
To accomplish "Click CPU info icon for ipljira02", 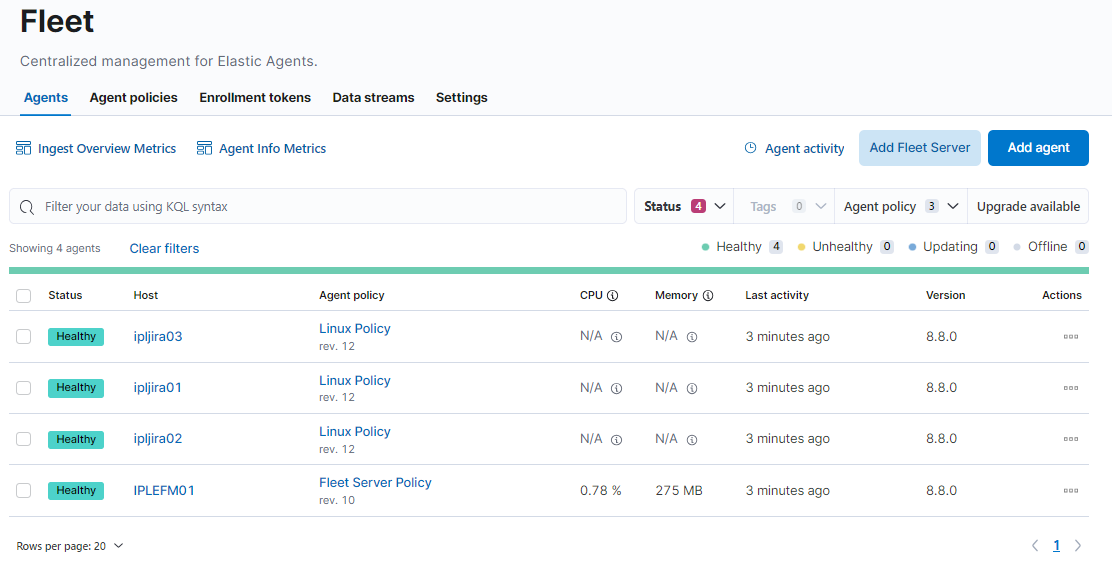I will click(617, 440).
